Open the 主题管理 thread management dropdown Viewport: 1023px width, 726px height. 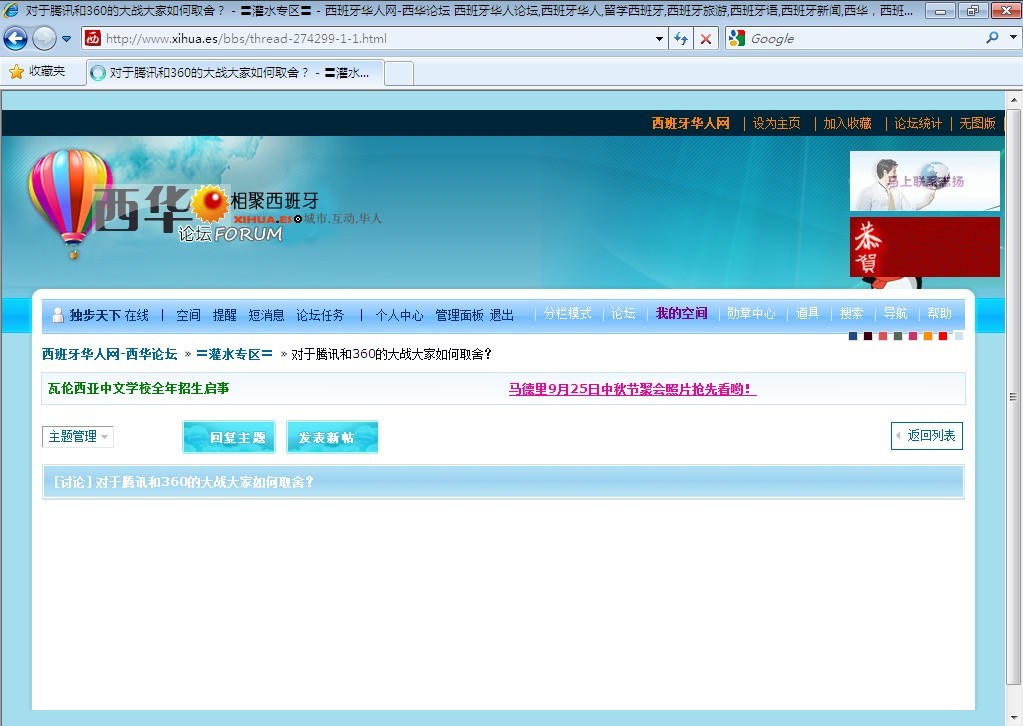[77, 436]
